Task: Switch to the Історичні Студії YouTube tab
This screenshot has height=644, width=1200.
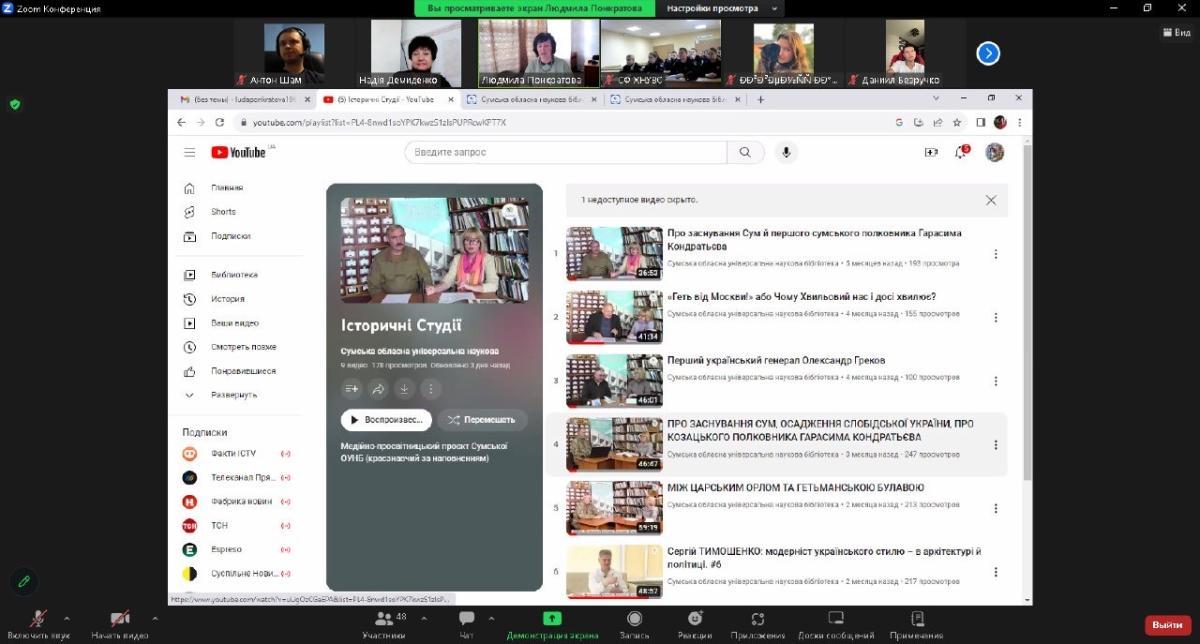Action: (x=385, y=100)
